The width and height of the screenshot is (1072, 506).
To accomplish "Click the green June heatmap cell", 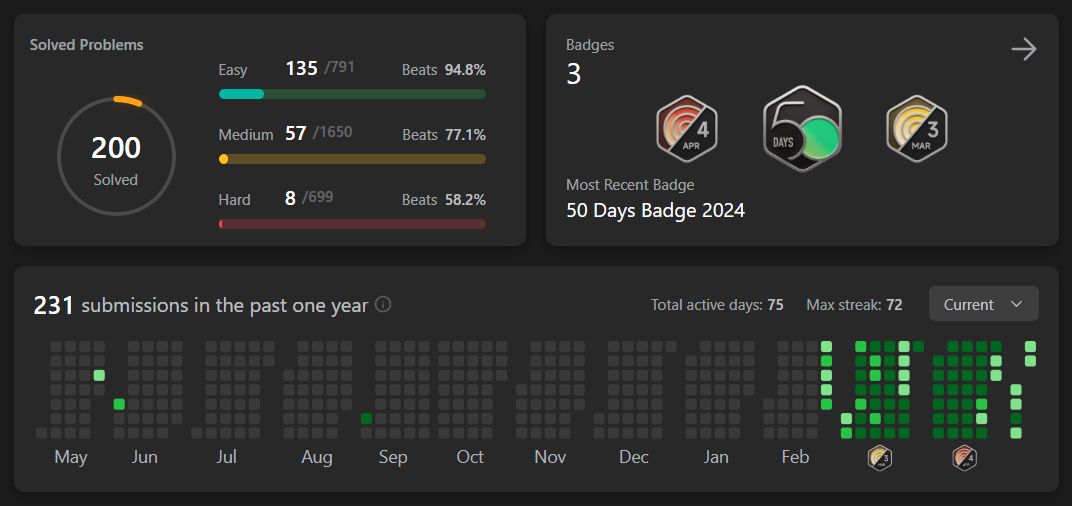I will tap(119, 404).
